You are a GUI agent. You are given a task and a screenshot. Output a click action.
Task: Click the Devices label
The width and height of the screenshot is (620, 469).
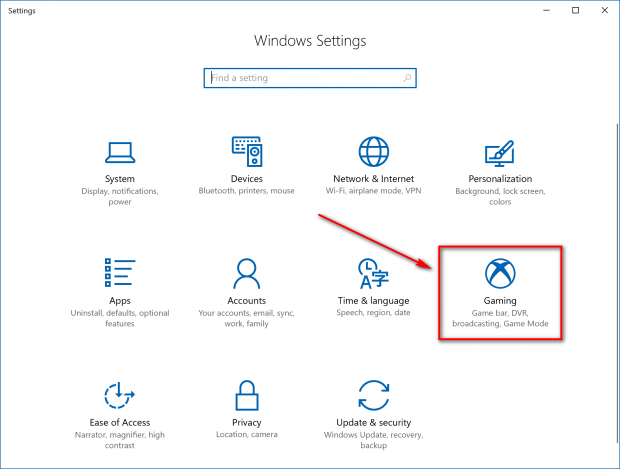pyautogui.click(x=247, y=179)
